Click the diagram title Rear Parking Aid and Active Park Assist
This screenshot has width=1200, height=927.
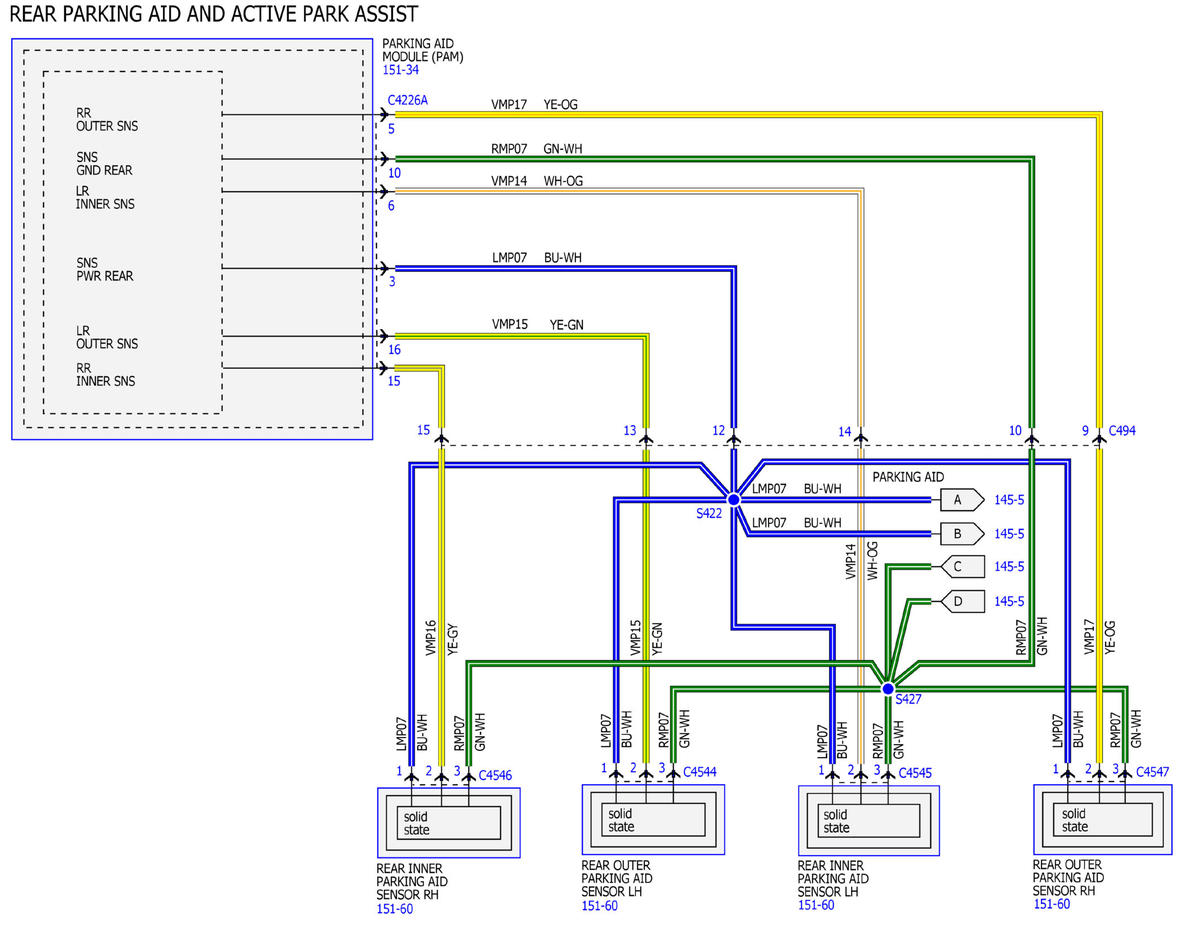(x=213, y=14)
